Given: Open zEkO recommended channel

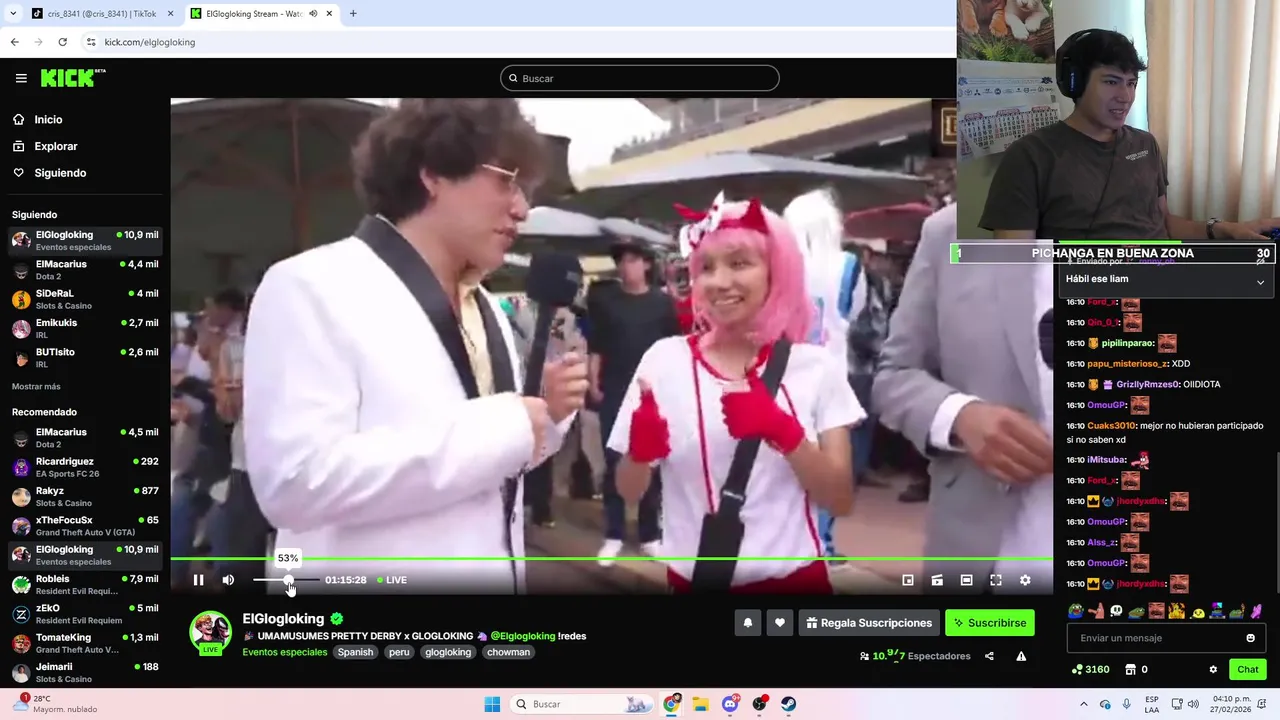Looking at the screenshot, I should tap(85, 614).
